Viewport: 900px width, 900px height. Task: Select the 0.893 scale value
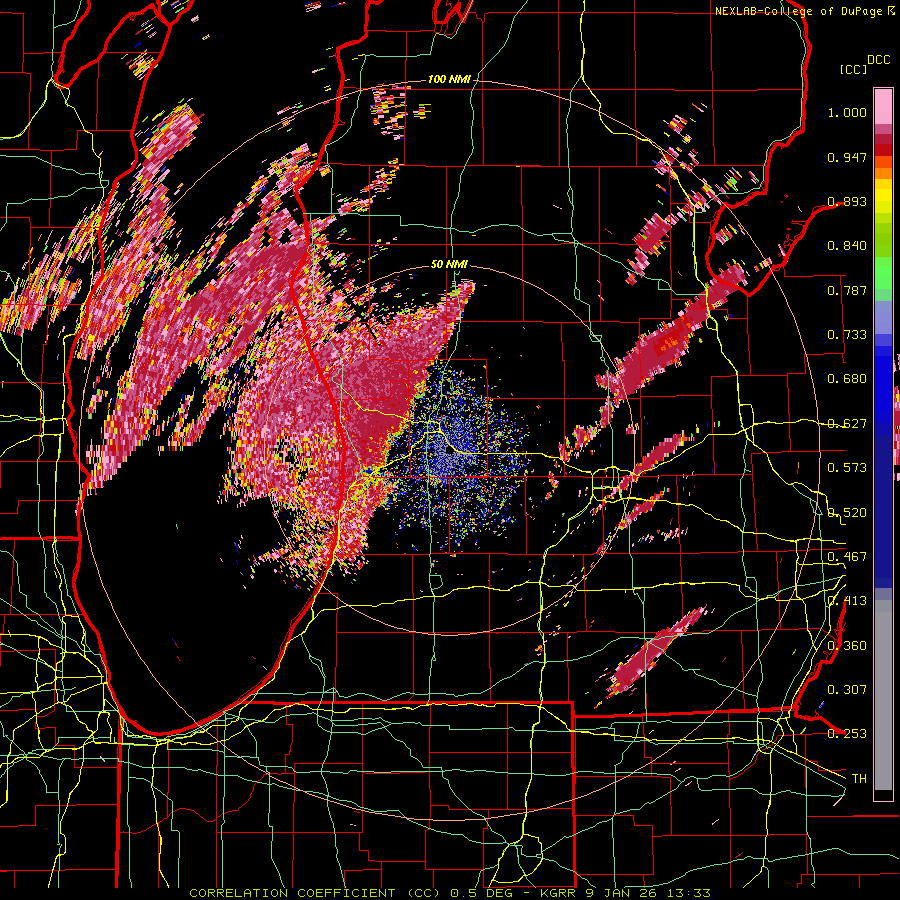(x=847, y=201)
